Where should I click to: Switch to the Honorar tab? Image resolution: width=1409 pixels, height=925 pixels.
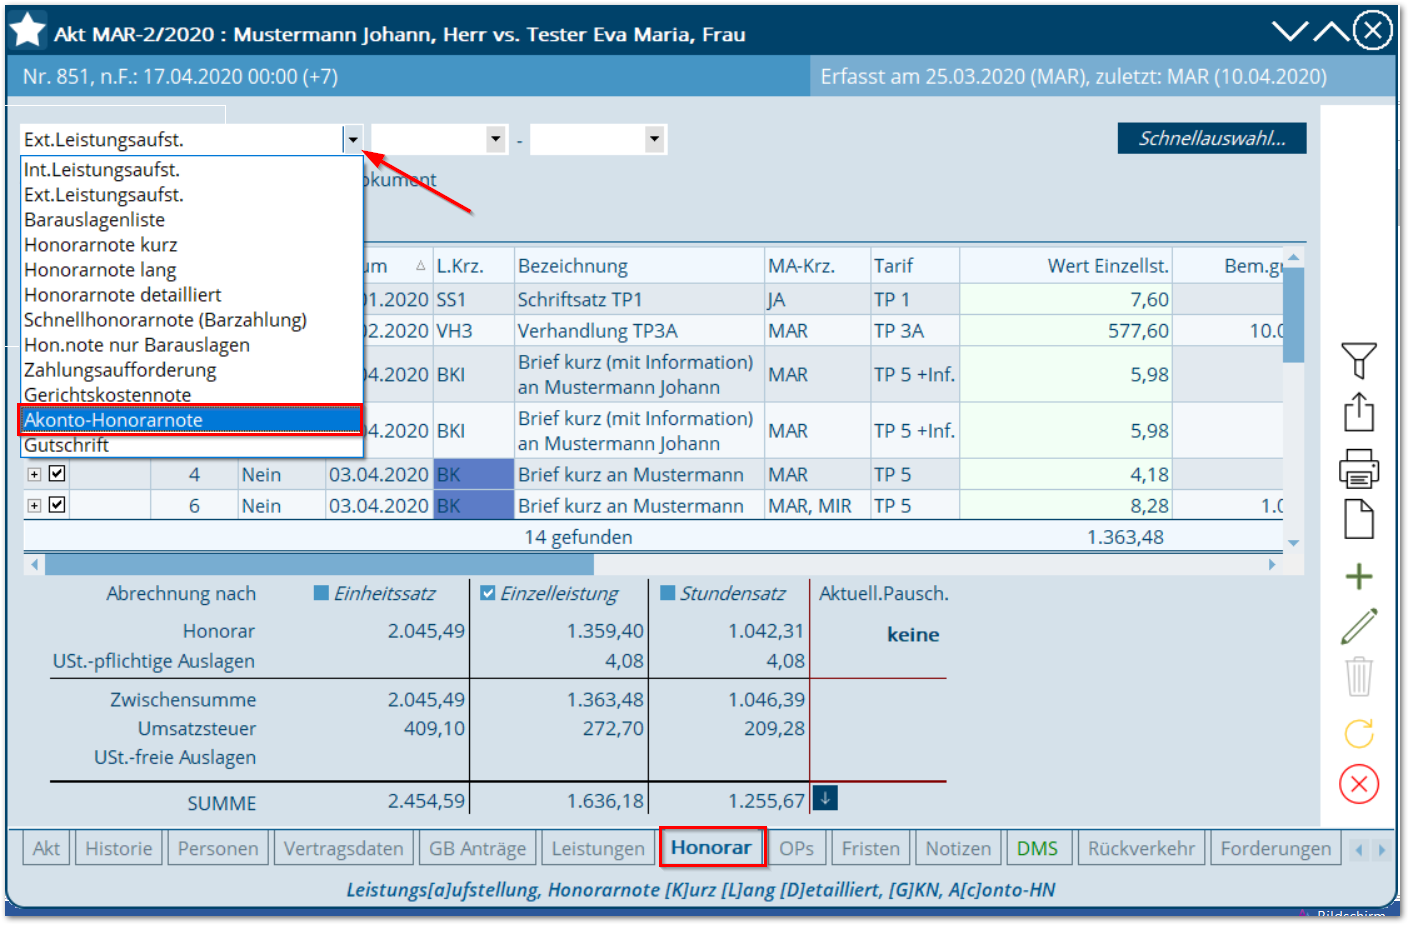[712, 847]
